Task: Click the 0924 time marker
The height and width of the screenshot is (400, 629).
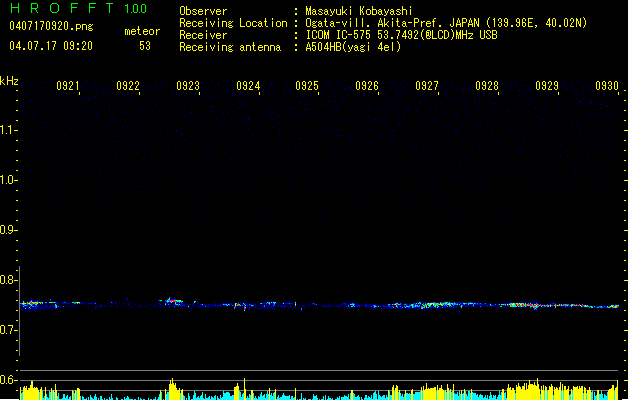Action: pyautogui.click(x=248, y=86)
